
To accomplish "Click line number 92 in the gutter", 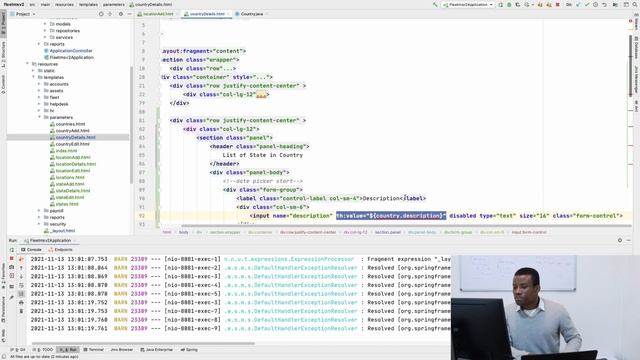I will coord(142,216).
